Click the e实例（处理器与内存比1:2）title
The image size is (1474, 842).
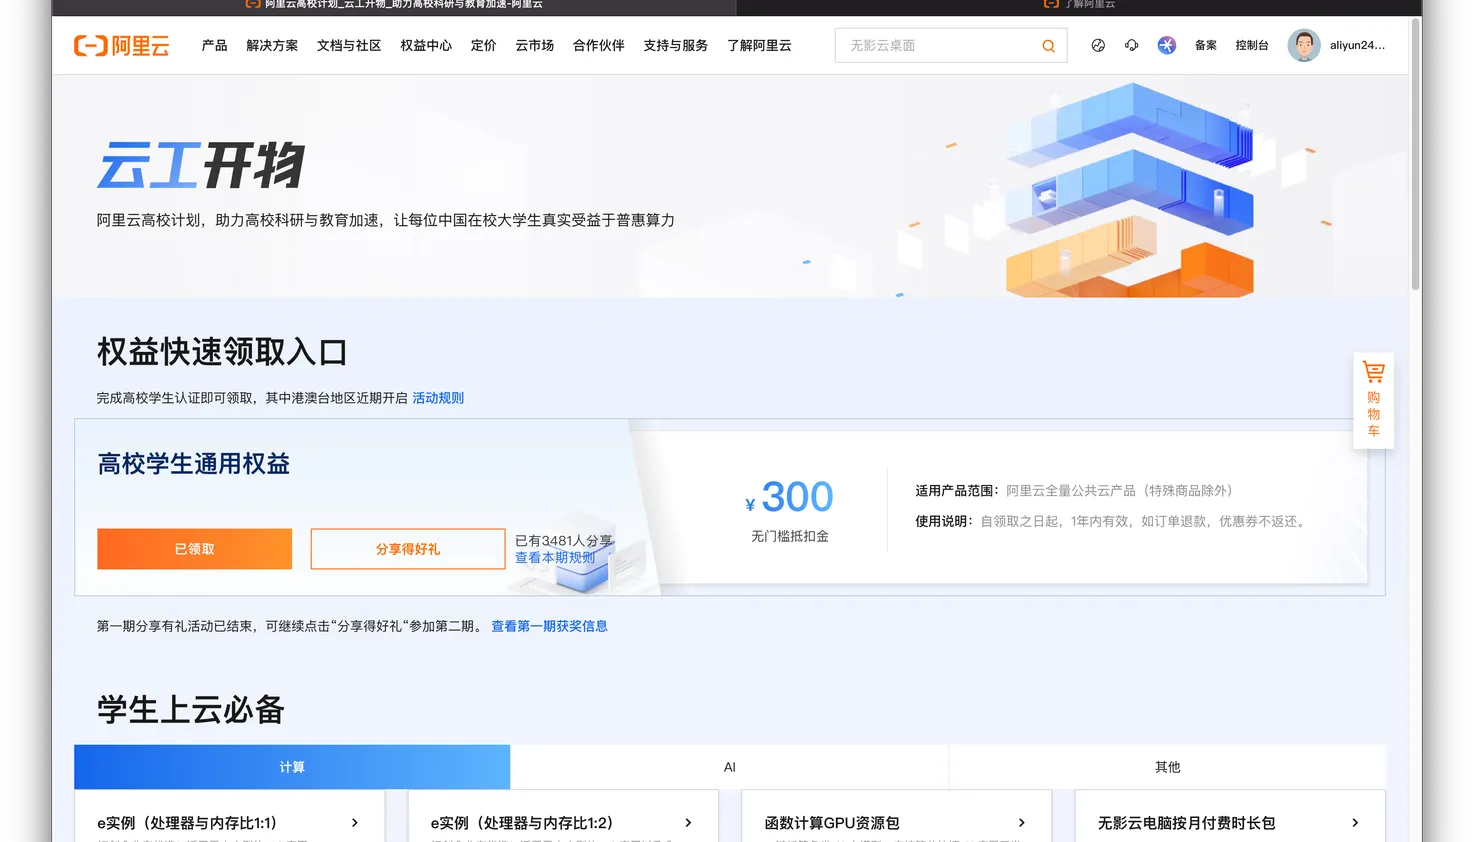coord(521,823)
